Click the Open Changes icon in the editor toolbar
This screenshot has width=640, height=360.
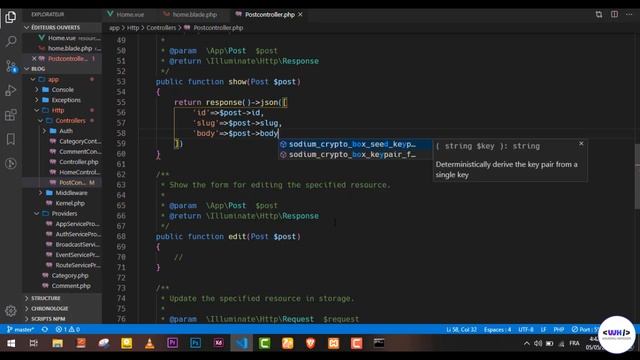click(x=599, y=14)
